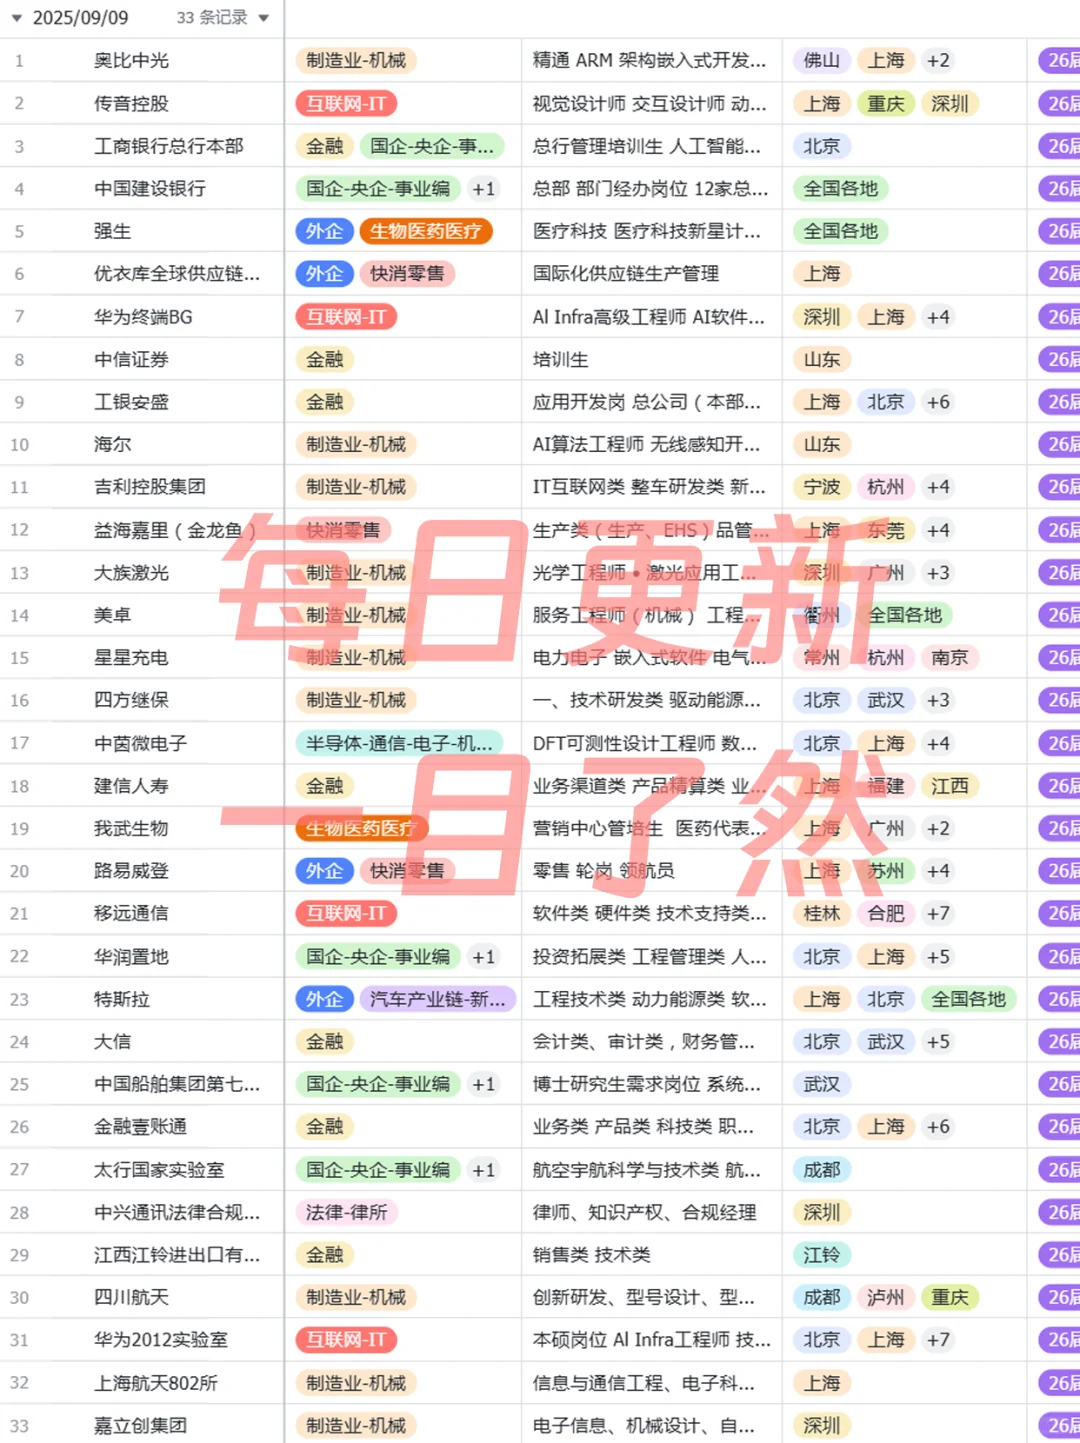Click 律师、知识产权、合规经理 position cell
Viewport: 1080px width, 1443px height.
tap(644, 1212)
